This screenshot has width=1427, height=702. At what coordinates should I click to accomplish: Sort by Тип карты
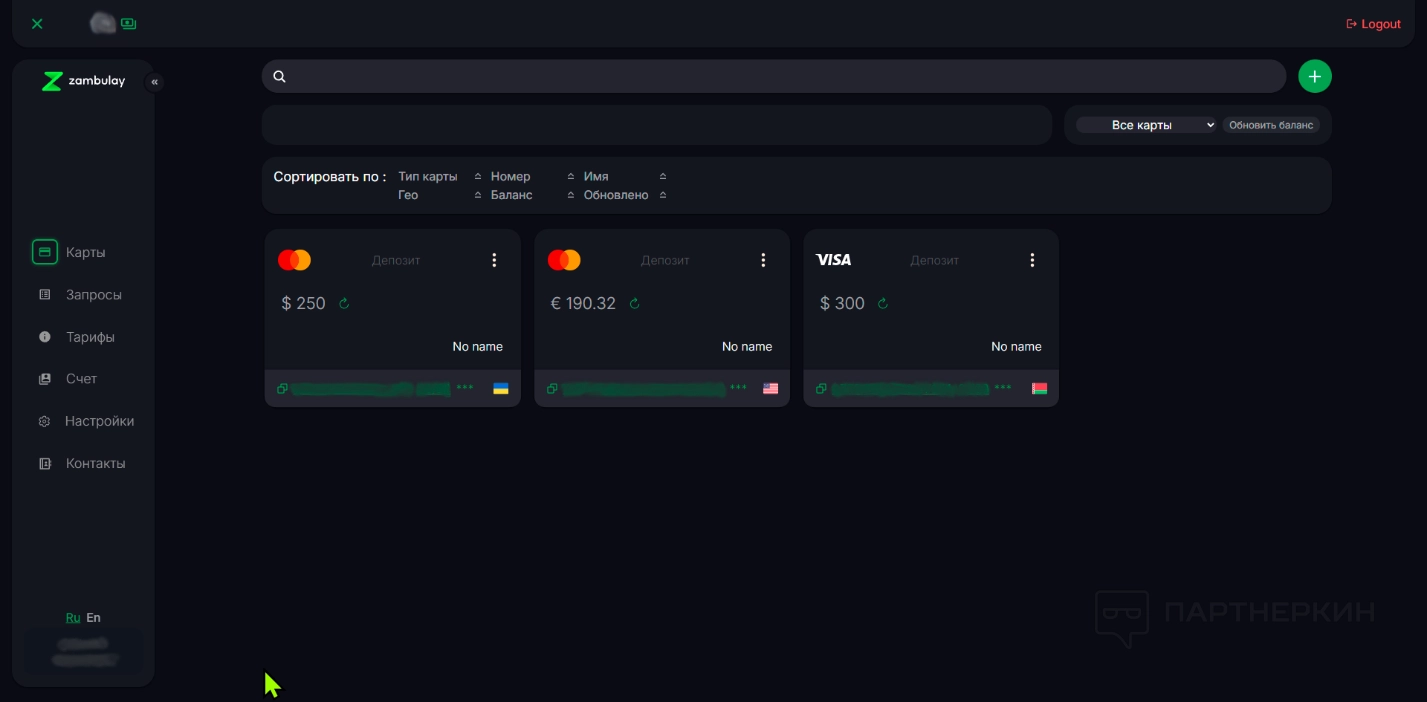[427, 176]
